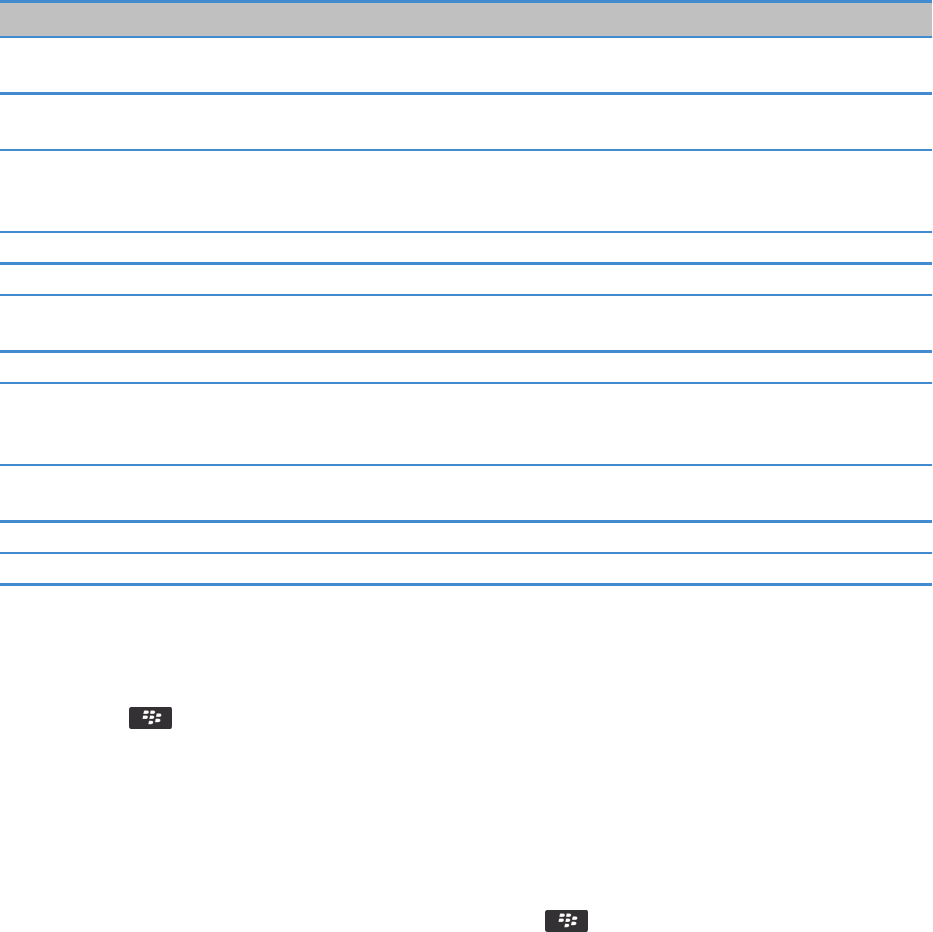This screenshot has width=933, height=932.
Task: Select the last blank table row
Action: coord(466,568)
